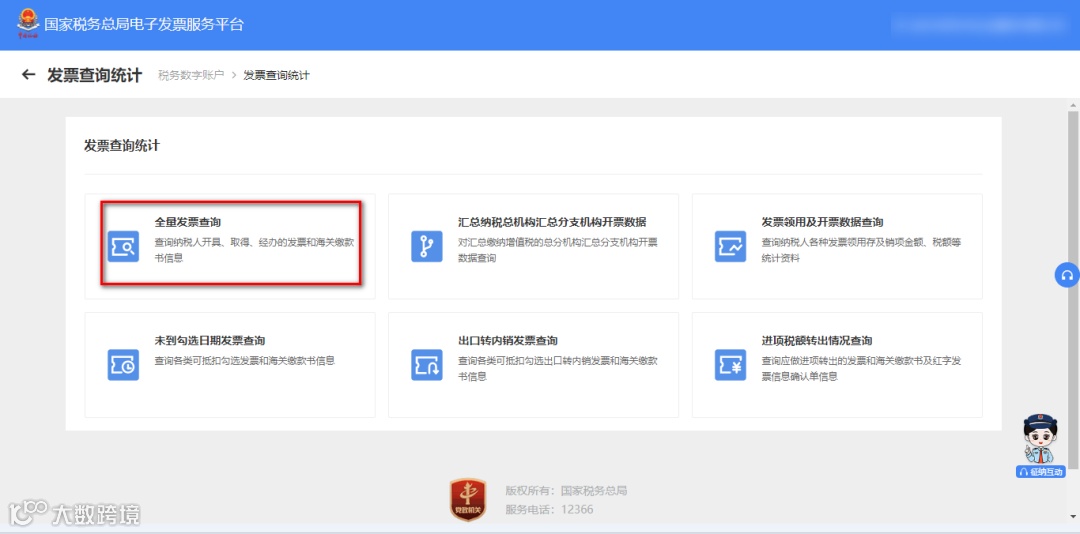
Task: Click the 未到勾选日期发票查询 clock icon
Action: pyautogui.click(x=123, y=364)
